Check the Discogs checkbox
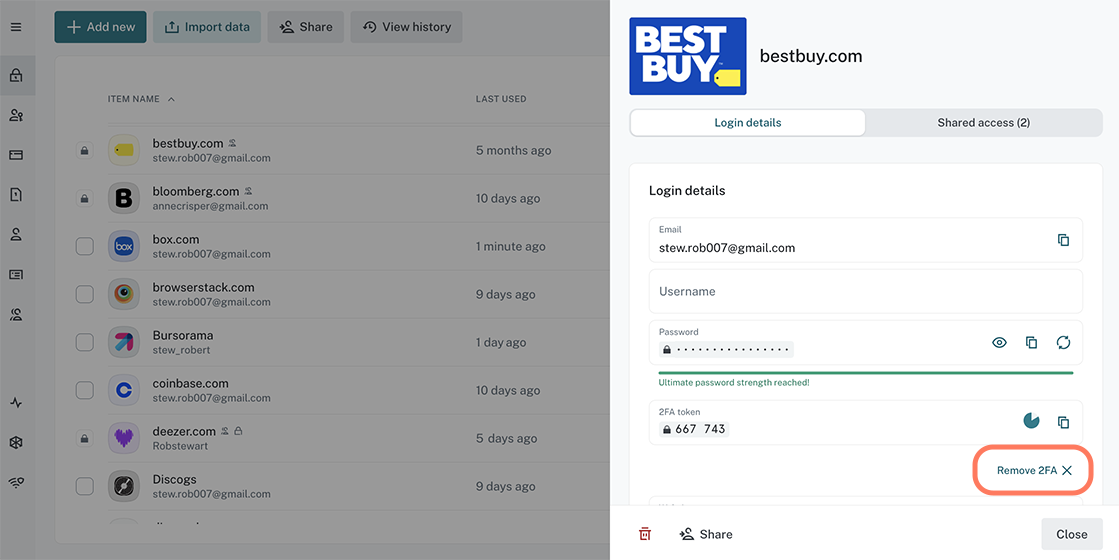The width and height of the screenshot is (1119, 560). [84, 487]
